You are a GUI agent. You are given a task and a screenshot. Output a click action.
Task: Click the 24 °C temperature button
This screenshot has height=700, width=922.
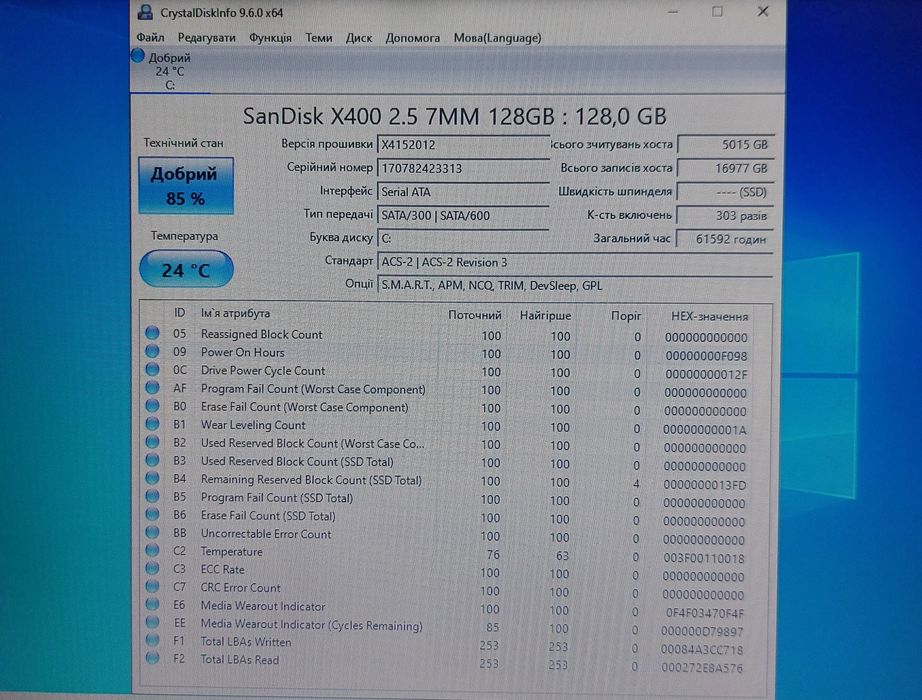[x=186, y=269]
